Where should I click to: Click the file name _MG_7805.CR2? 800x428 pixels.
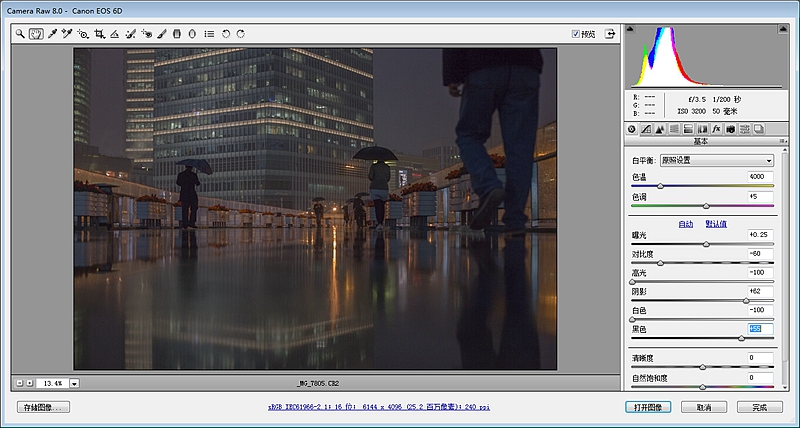click(318, 383)
